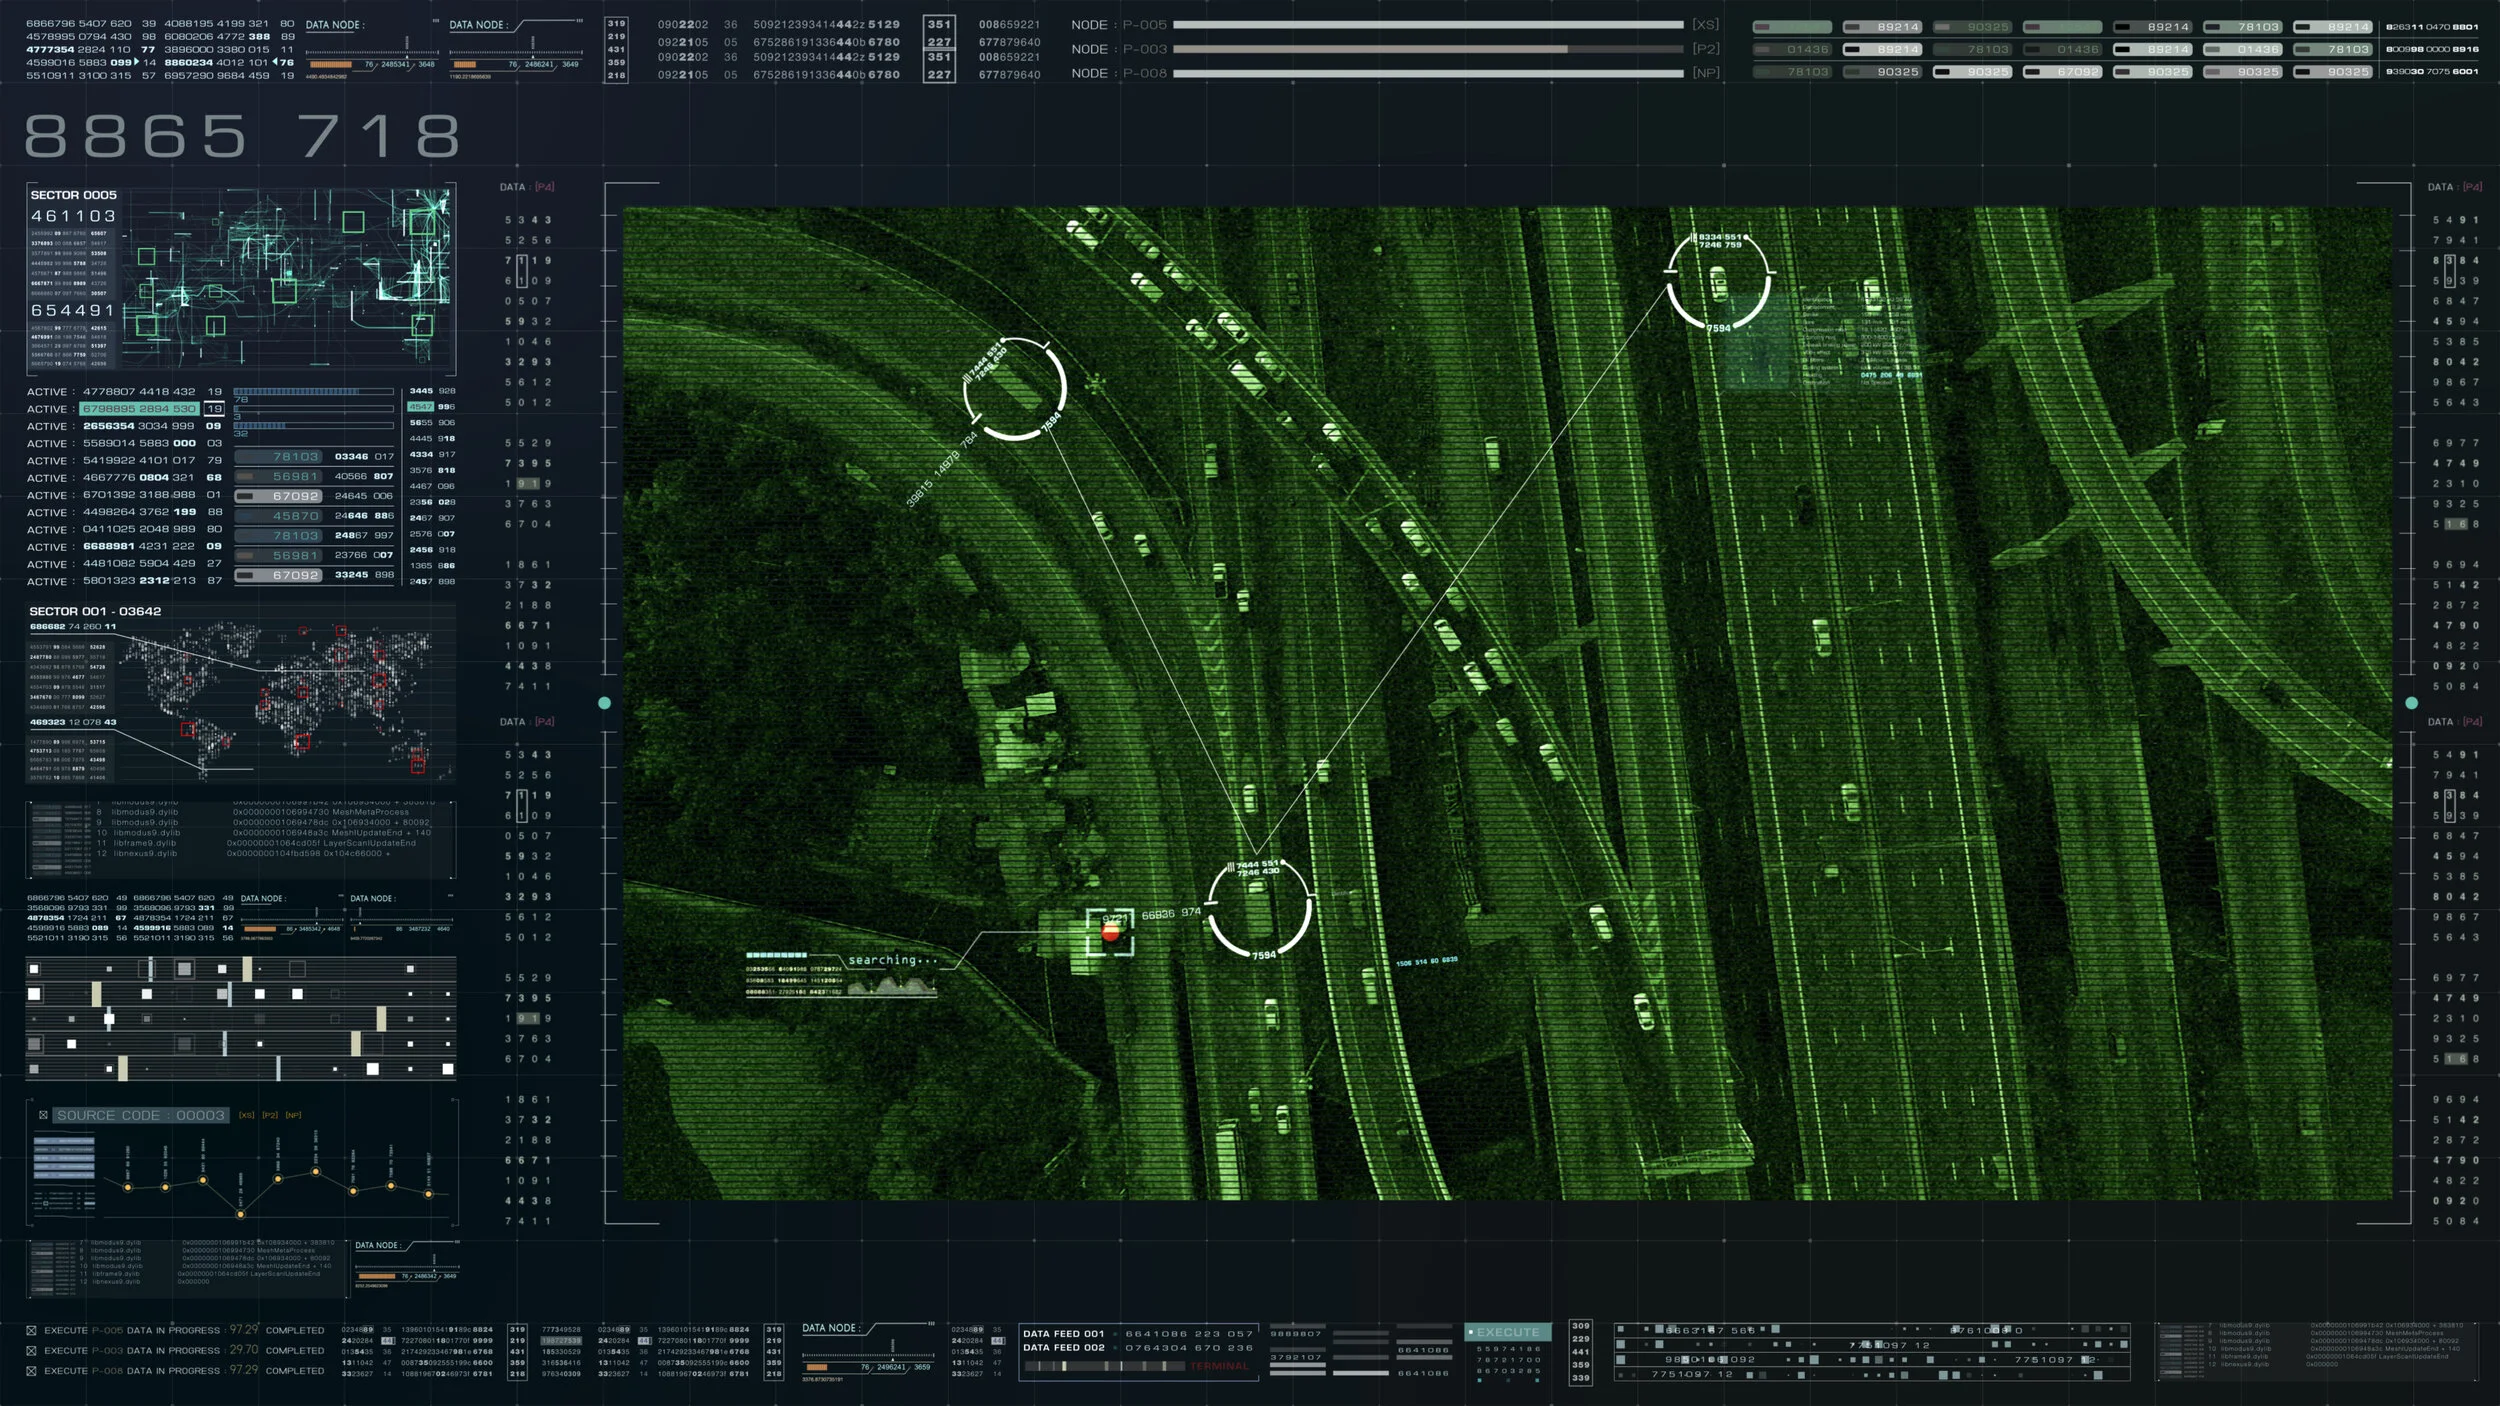Click the 45870 pill in the ACTIVE panel

tap(278, 516)
